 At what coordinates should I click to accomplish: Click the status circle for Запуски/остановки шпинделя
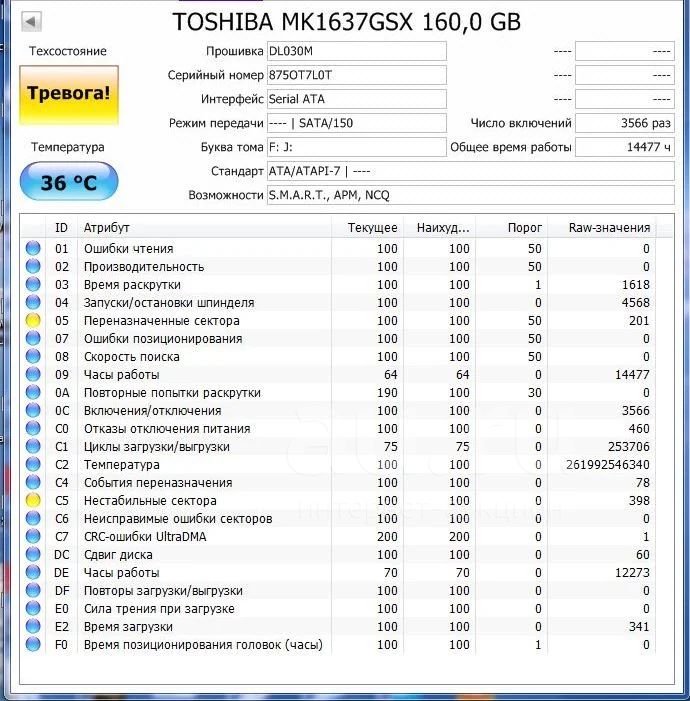[33, 302]
